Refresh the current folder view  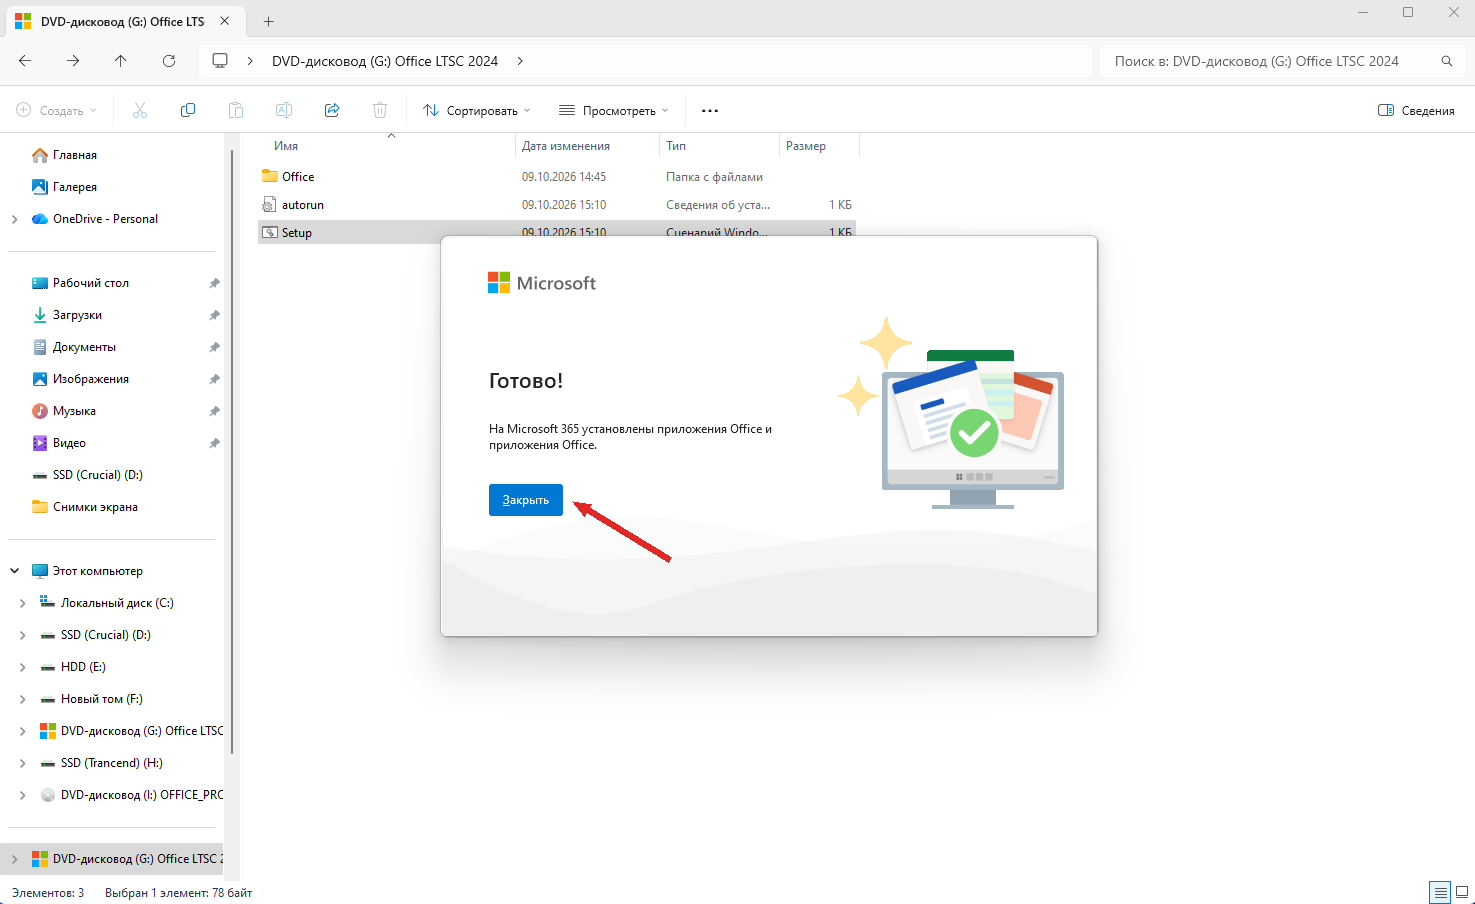[169, 61]
